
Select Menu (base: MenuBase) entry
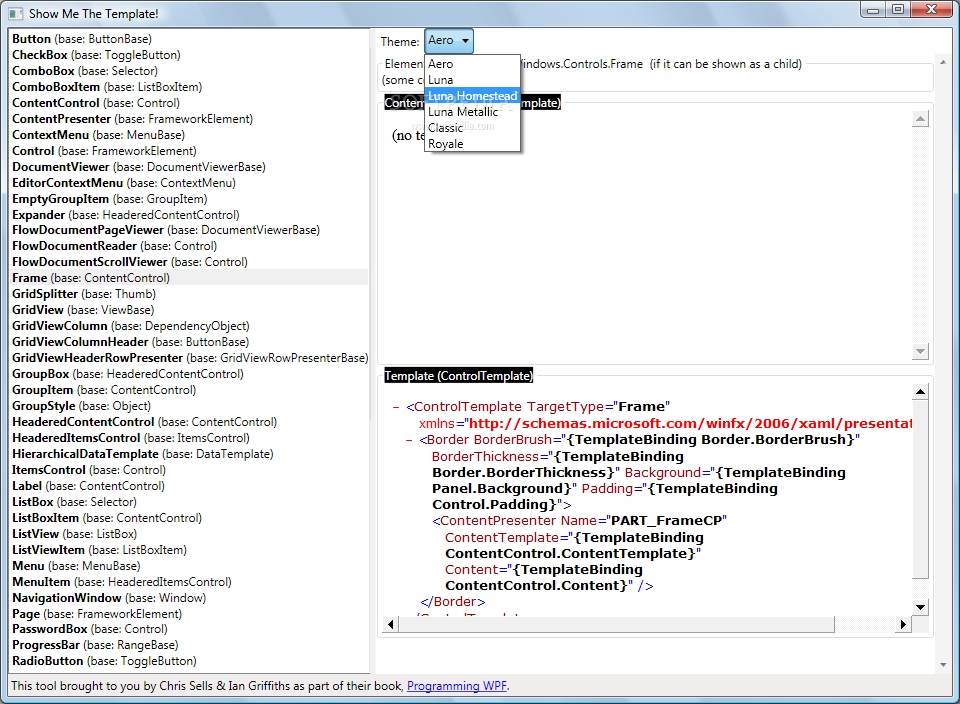click(190, 566)
